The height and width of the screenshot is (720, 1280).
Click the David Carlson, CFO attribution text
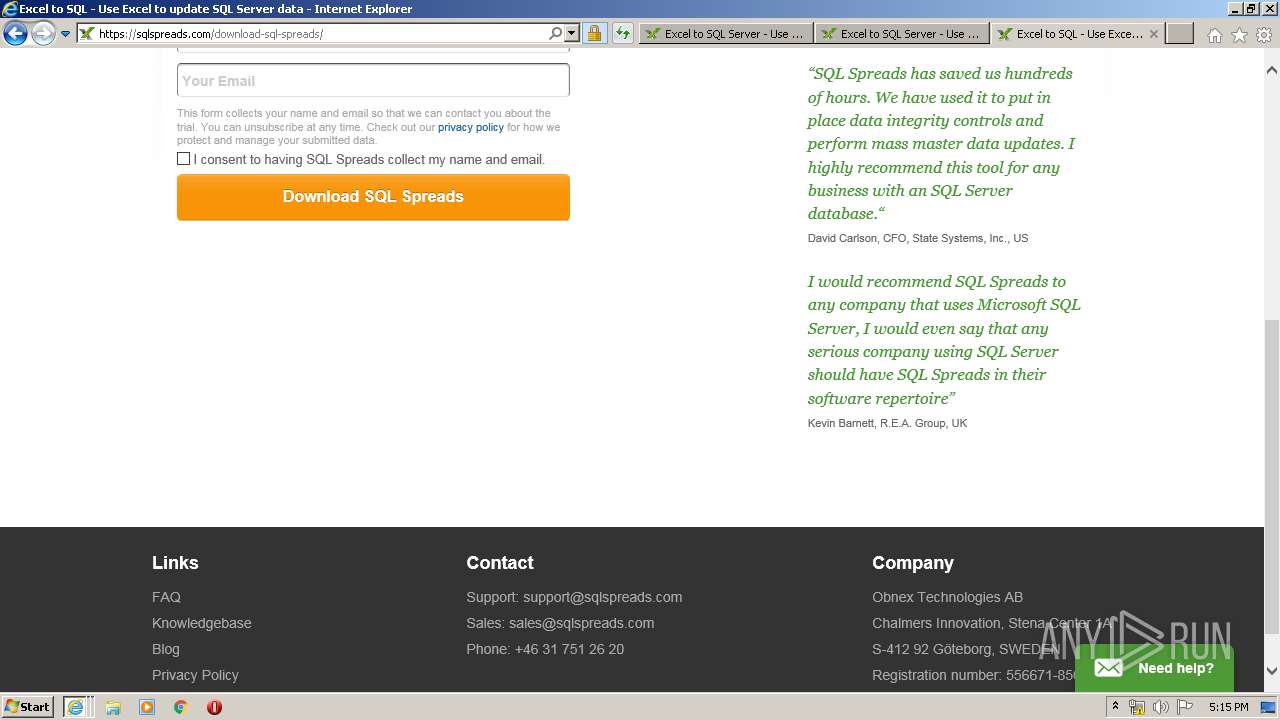pyautogui.click(x=918, y=238)
